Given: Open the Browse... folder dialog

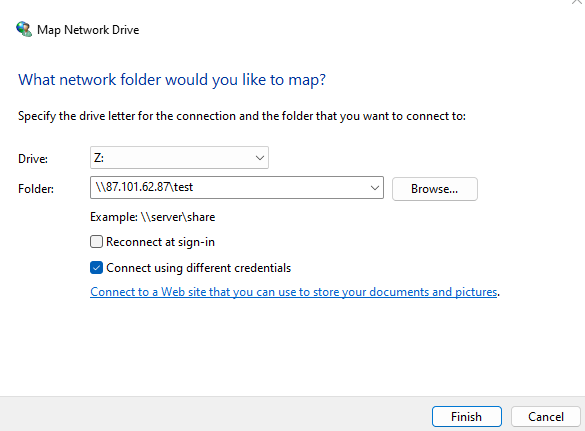Looking at the screenshot, I should (435, 189).
